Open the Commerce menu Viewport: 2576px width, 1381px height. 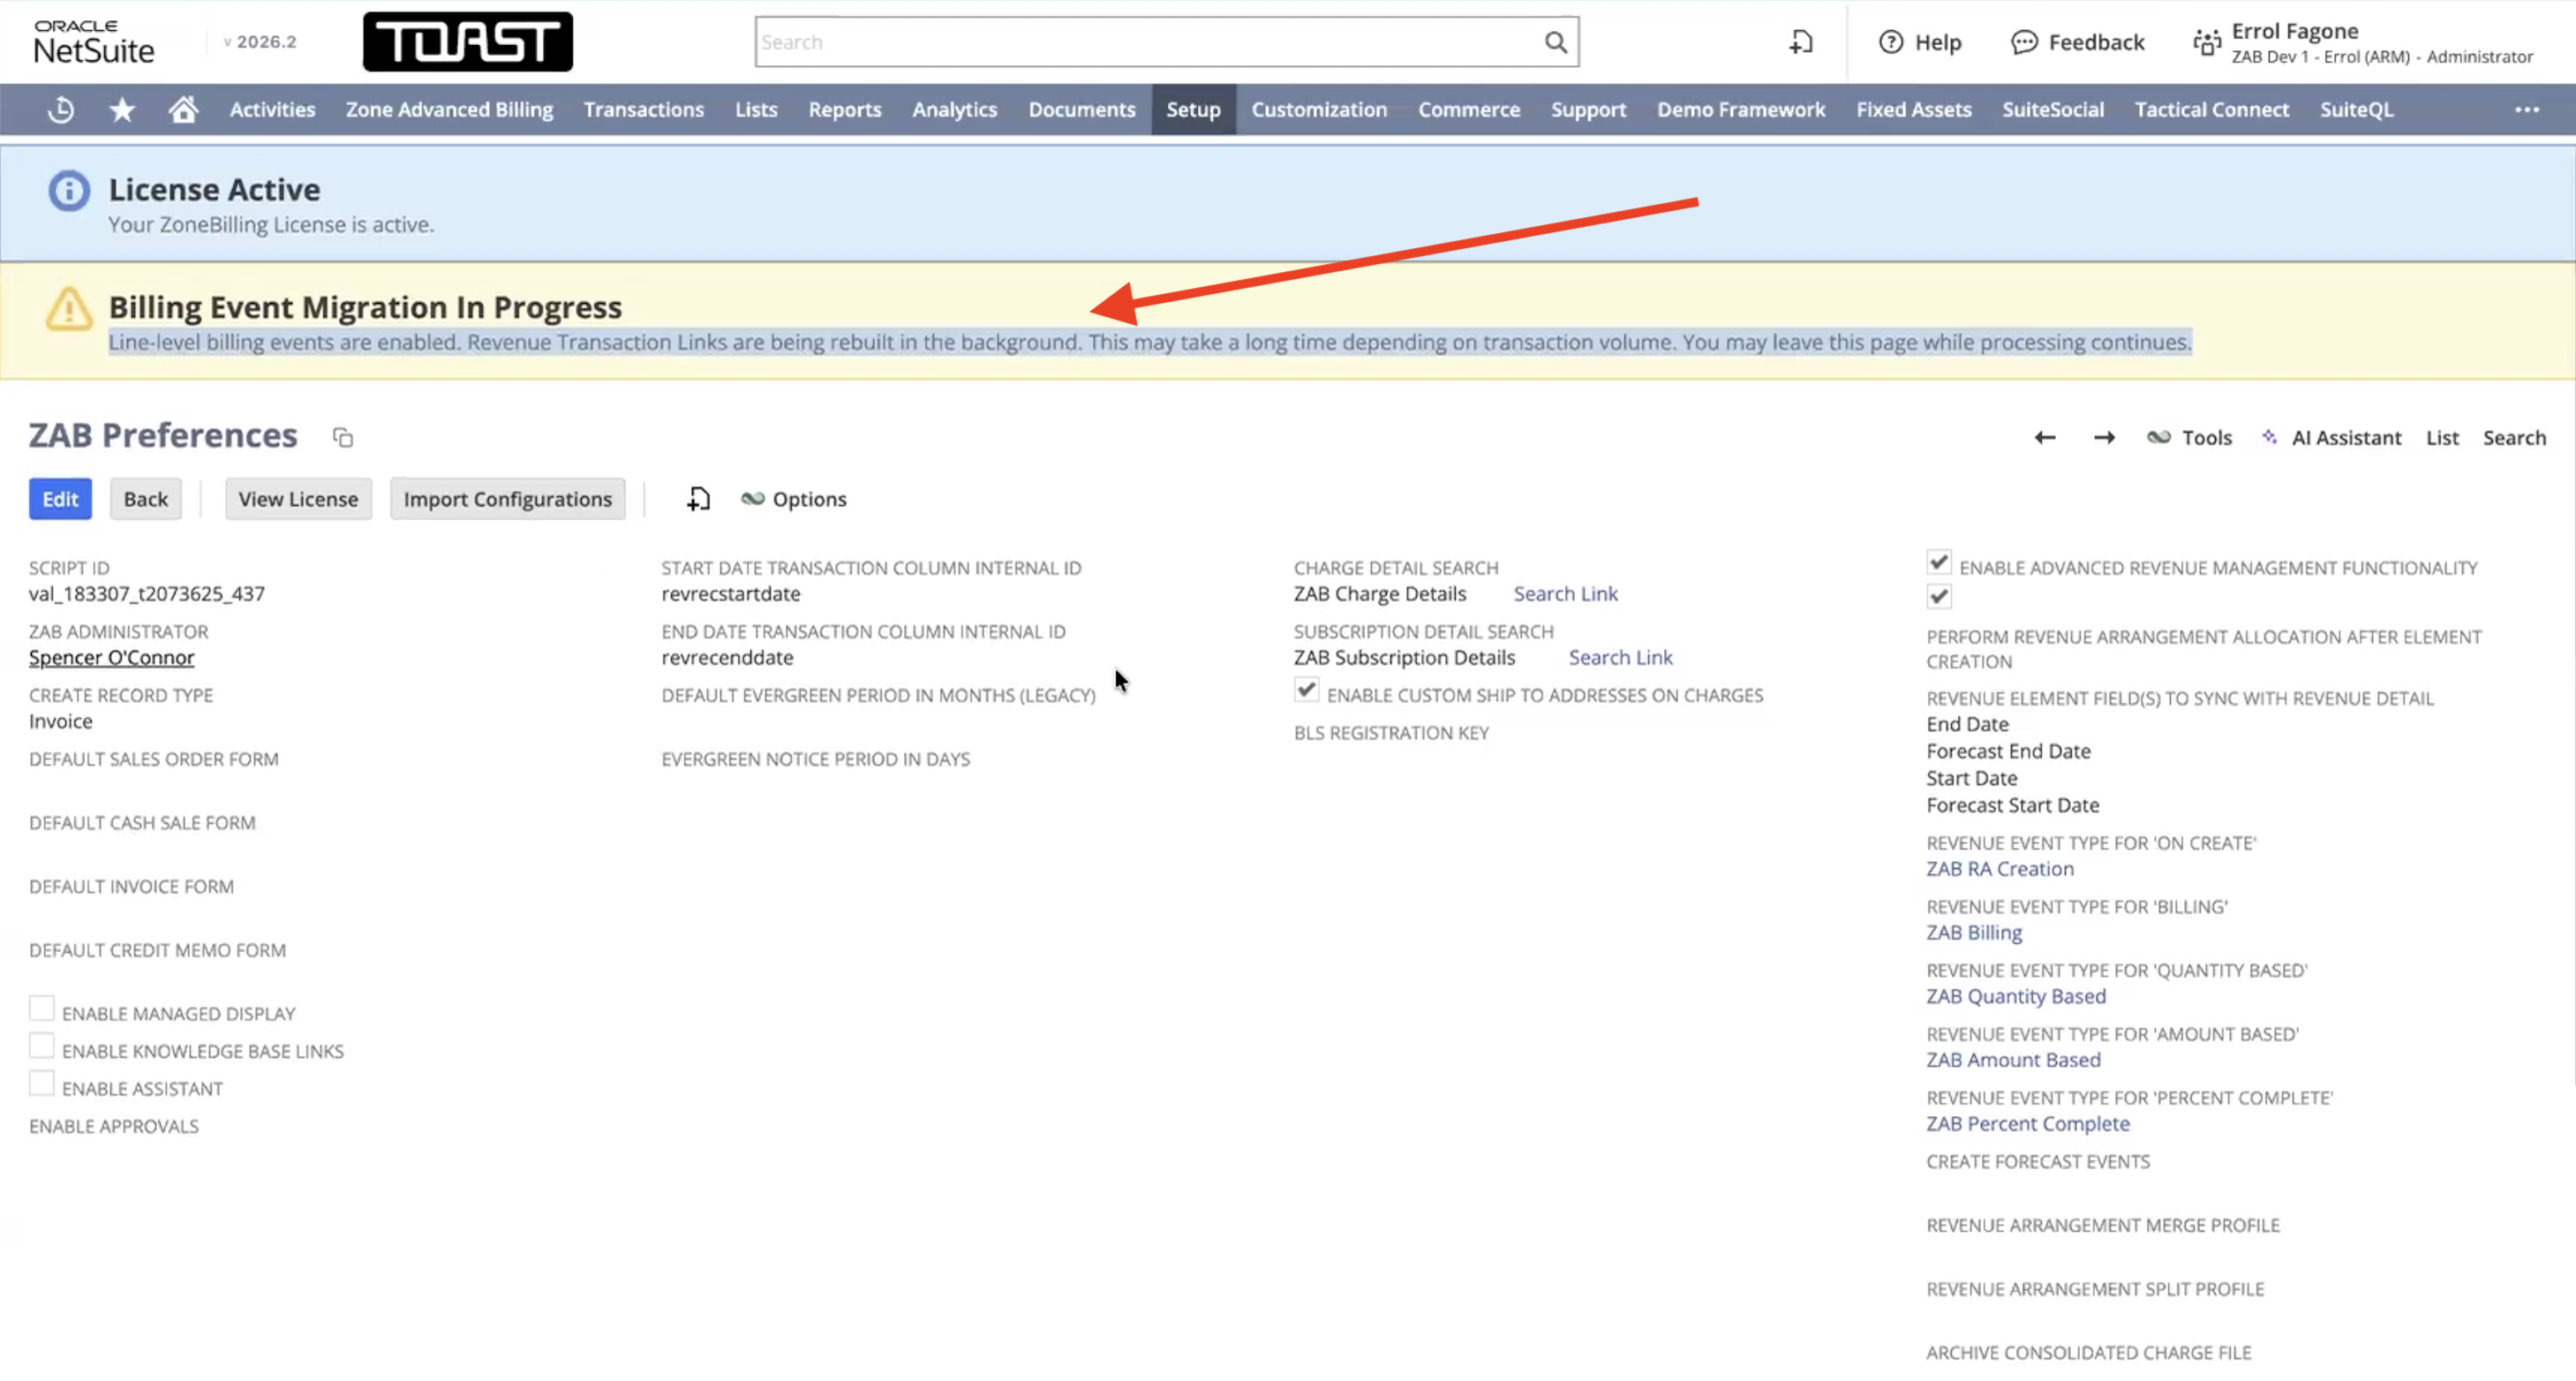click(1469, 110)
